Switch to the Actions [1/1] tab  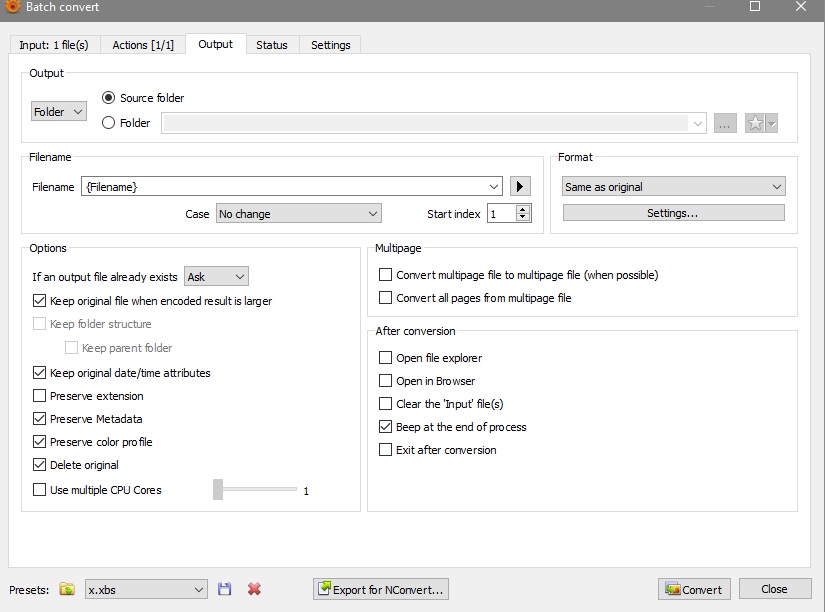click(x=143, y=45)
